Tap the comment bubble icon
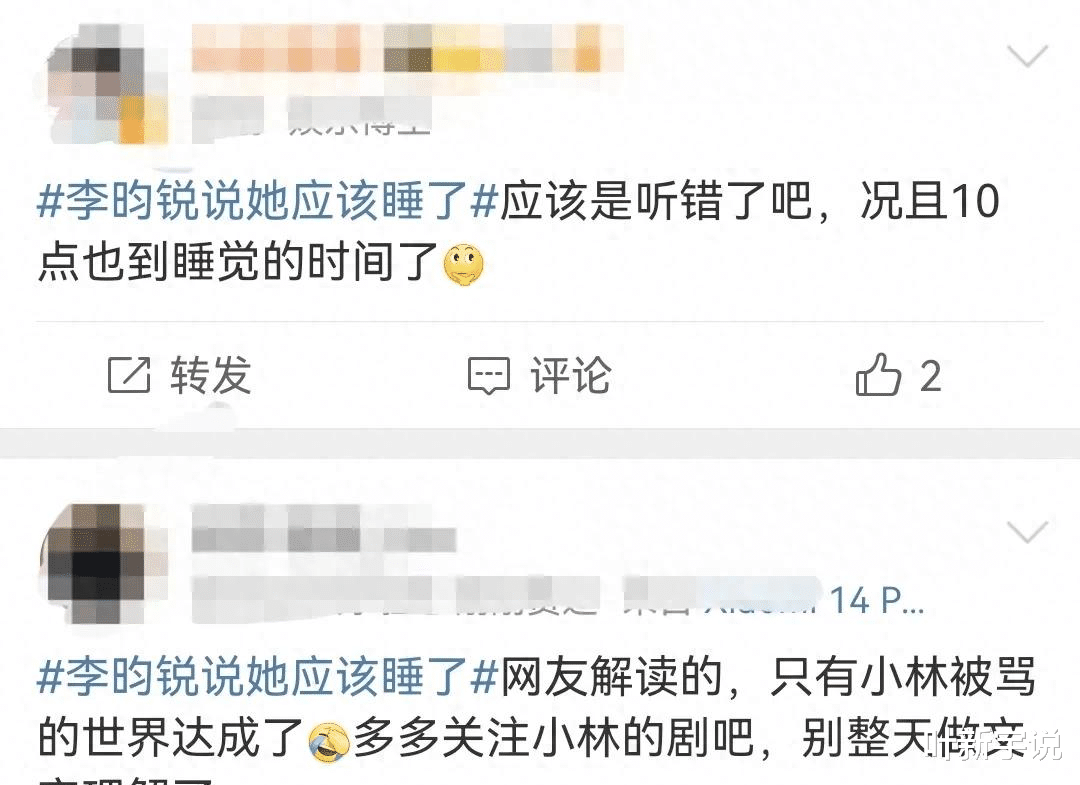The height and width of the screenshot is (785, 1080). click(489, 376)
